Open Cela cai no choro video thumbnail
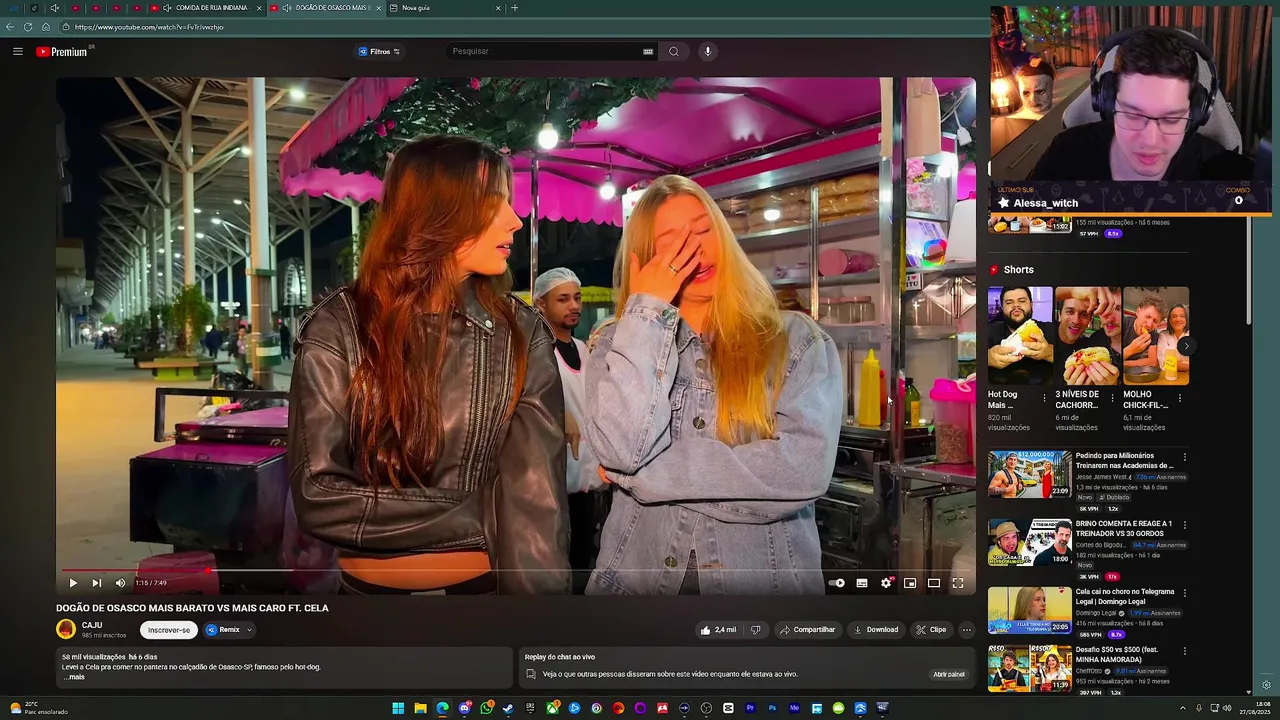The height and width of the screenshot is (720, 1280). click(1029, 610)
